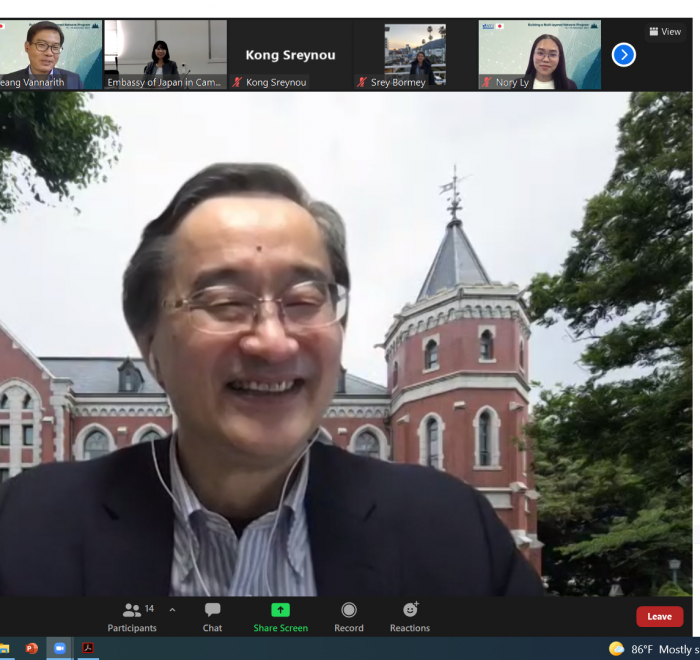The height and width of the screenshot is (660, 700).
Task: Click Nory Ly's muted microphone icon
Action: pos(487,83)
